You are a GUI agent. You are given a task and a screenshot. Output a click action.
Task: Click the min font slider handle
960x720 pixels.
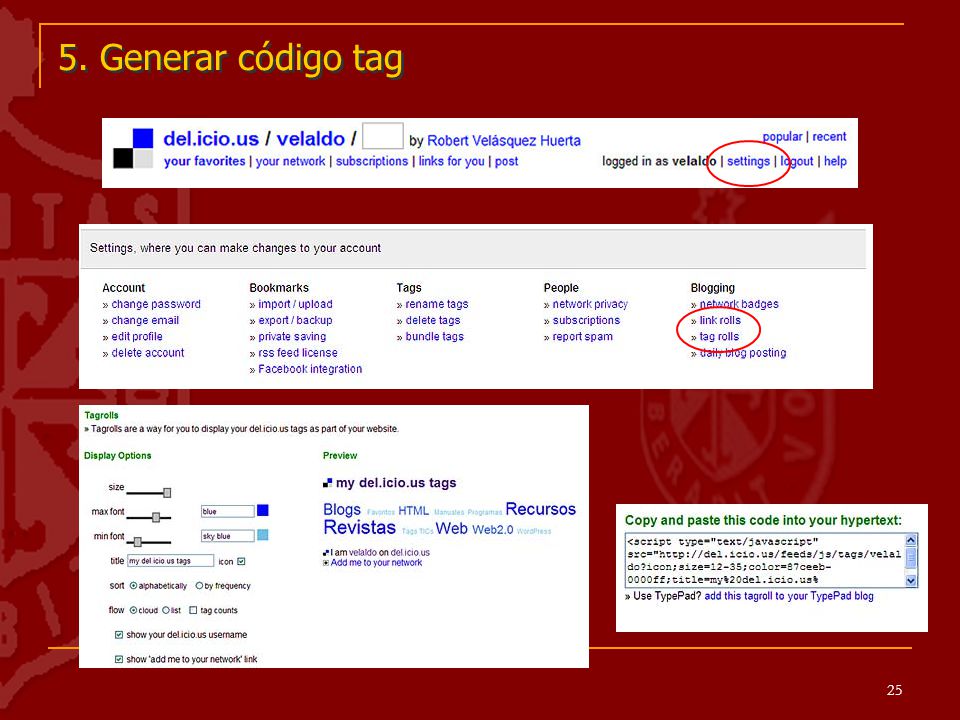tap(138, 542)
